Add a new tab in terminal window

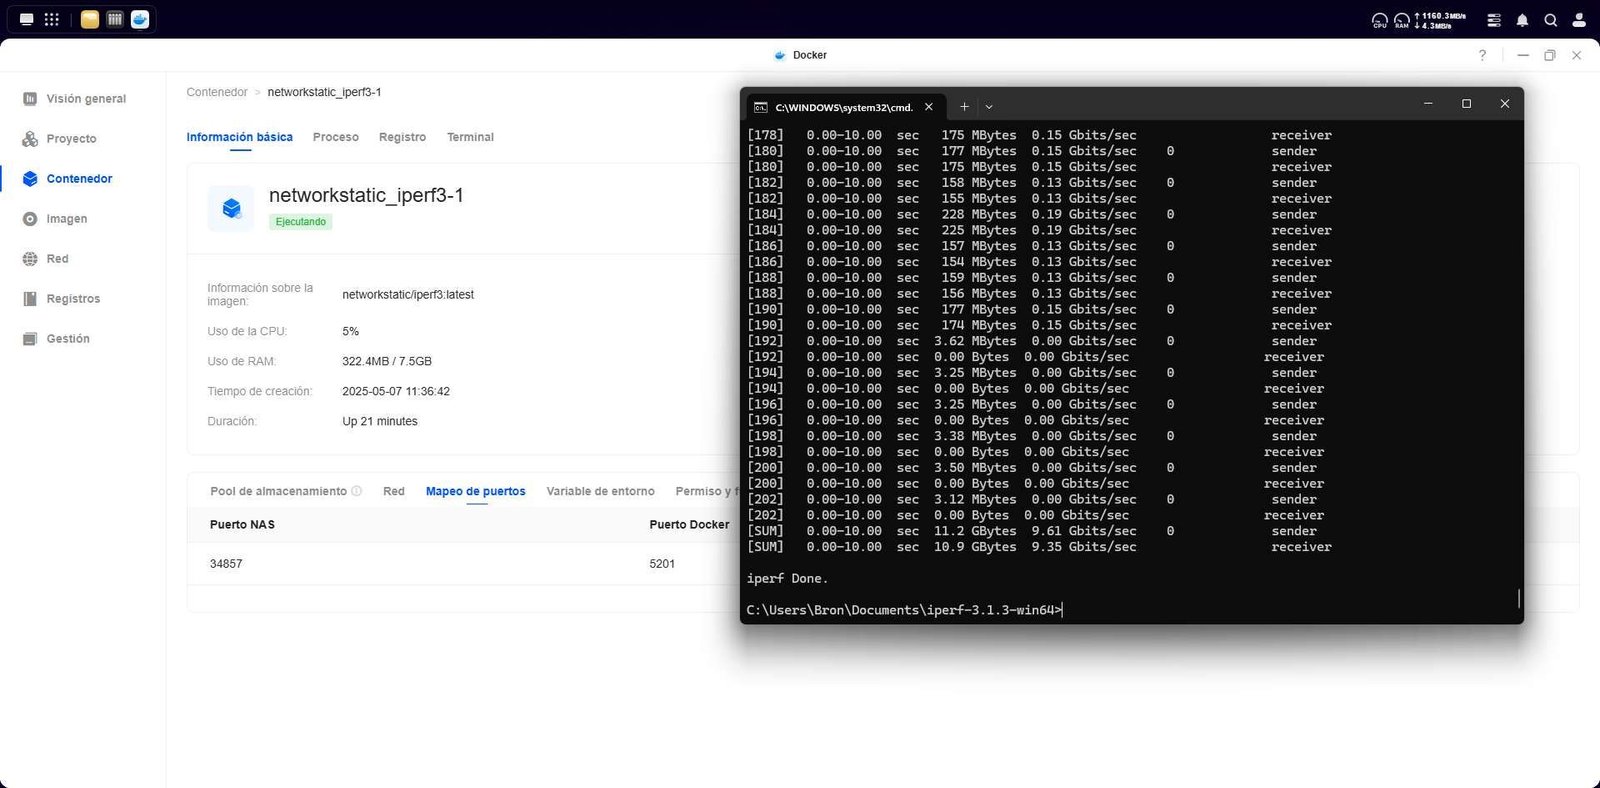point(964,106)
